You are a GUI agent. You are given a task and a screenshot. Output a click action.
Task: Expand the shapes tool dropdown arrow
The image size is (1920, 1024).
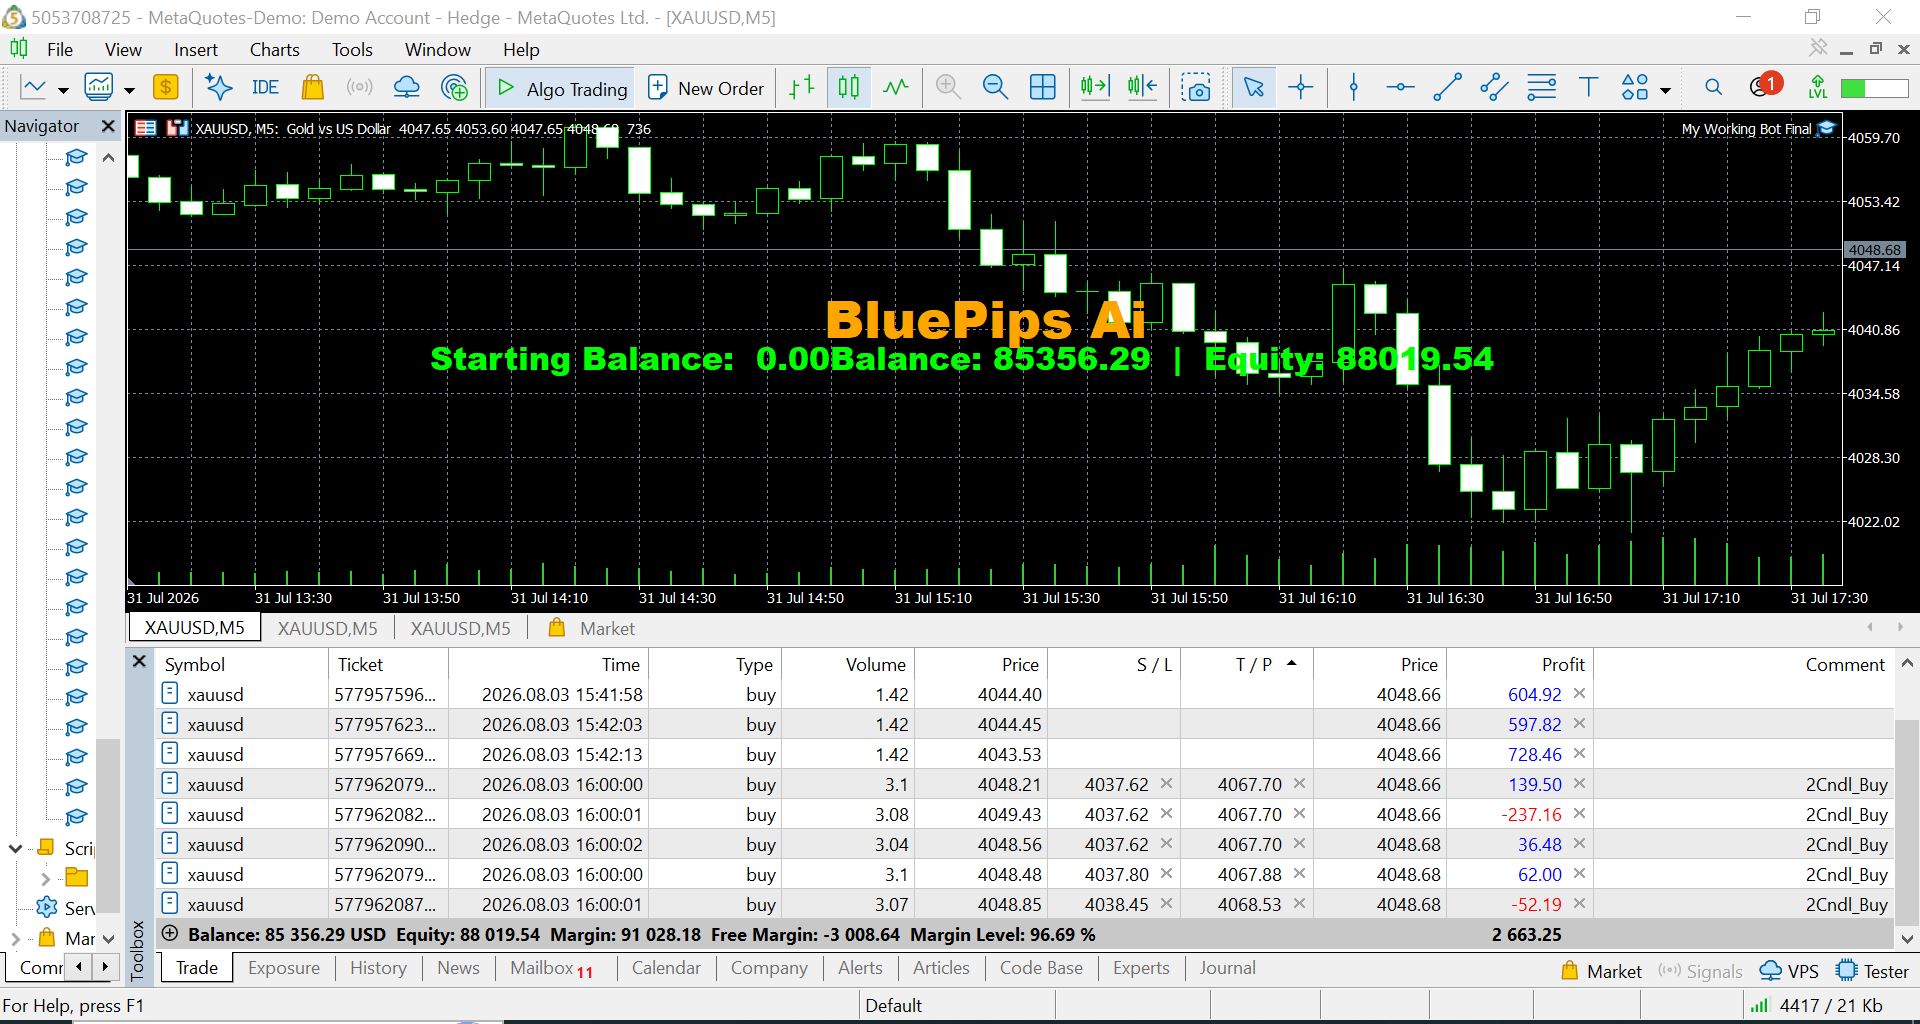1665,90
